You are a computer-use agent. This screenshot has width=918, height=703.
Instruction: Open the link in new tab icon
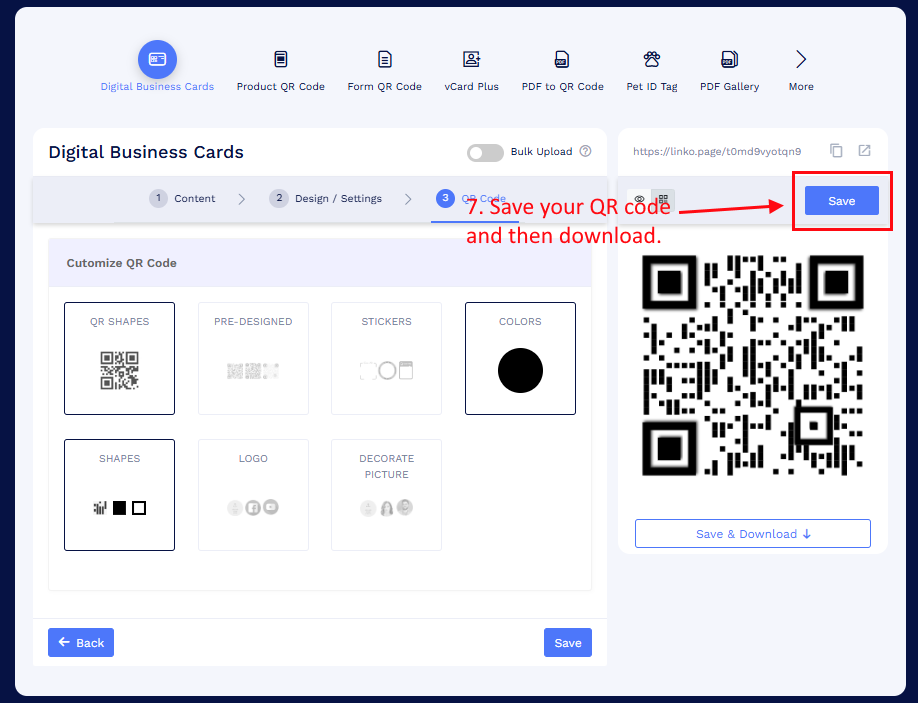864,150
